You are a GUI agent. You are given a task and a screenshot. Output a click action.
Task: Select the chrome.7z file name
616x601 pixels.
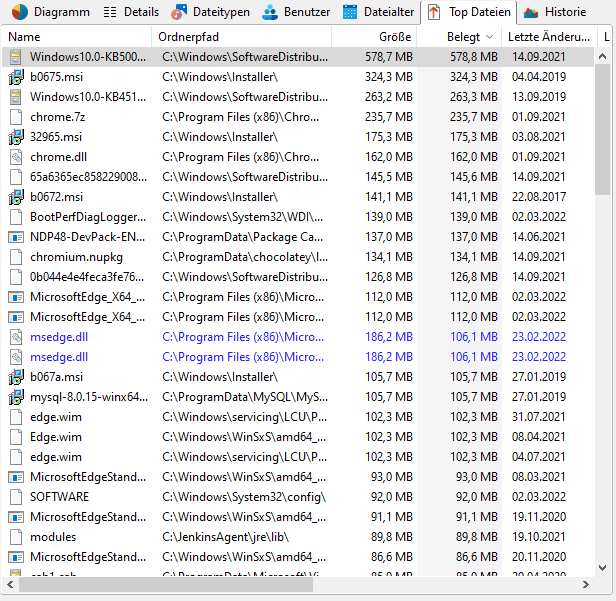coord(58,117)
